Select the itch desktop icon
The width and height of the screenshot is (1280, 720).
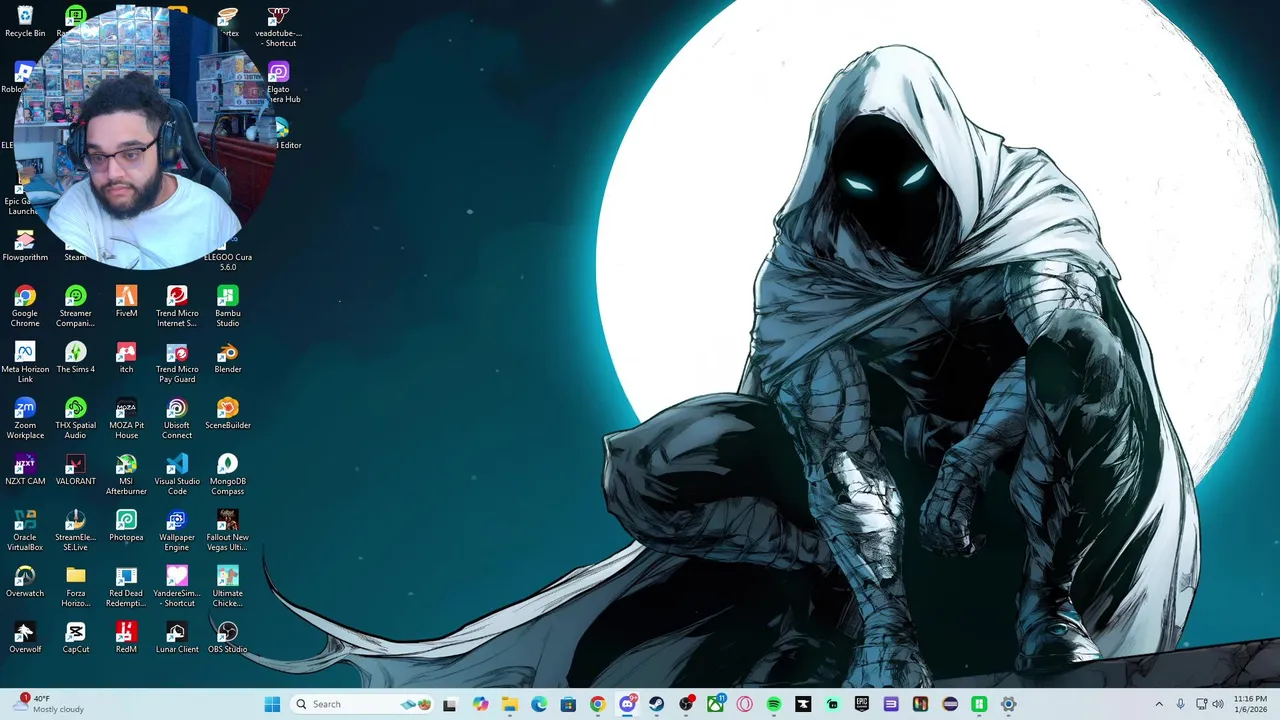click(126, 357)
